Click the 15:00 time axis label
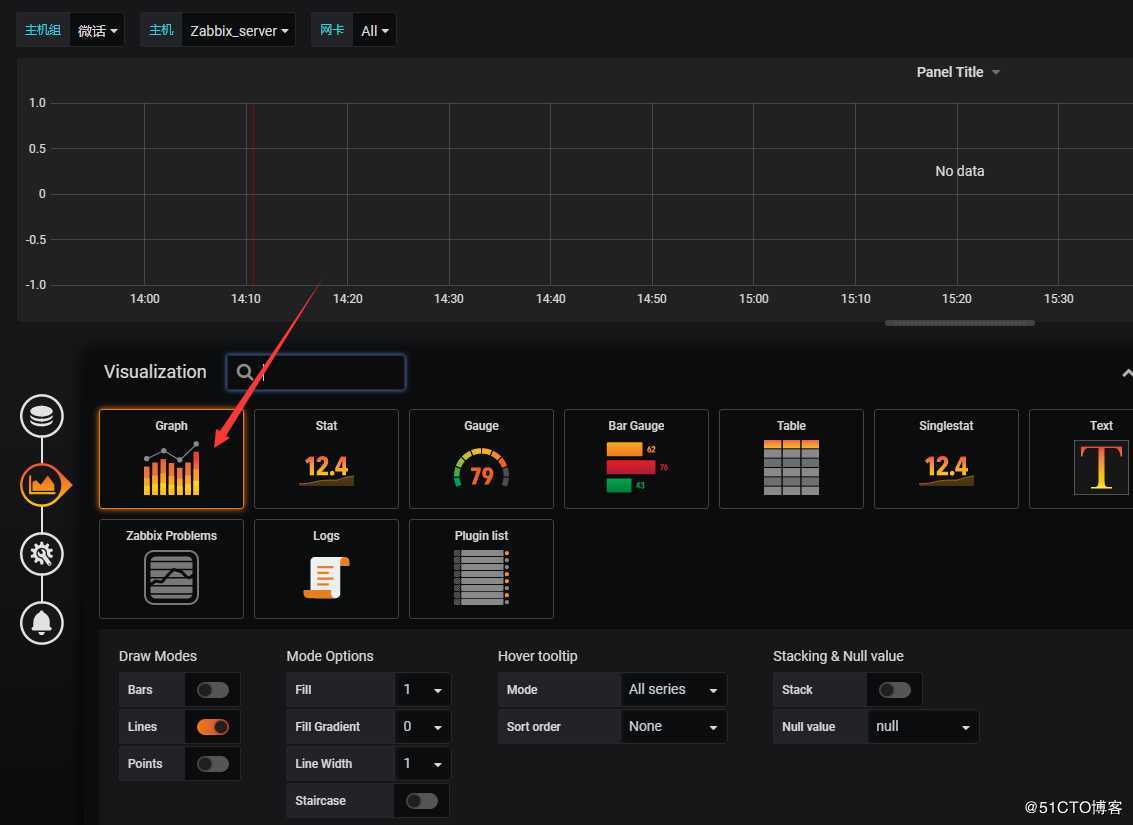The width and height of the screenshot is (1133, 825). coord(754,298)
